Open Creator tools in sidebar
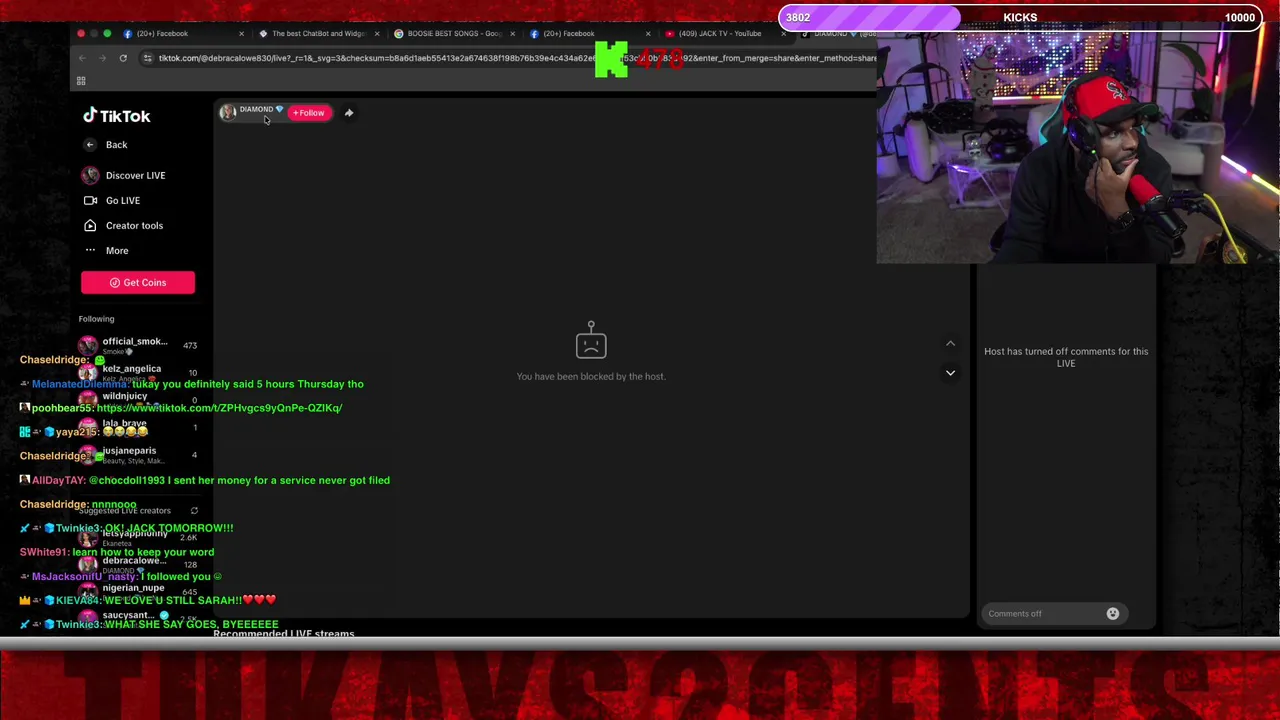 tap(123, 225)
